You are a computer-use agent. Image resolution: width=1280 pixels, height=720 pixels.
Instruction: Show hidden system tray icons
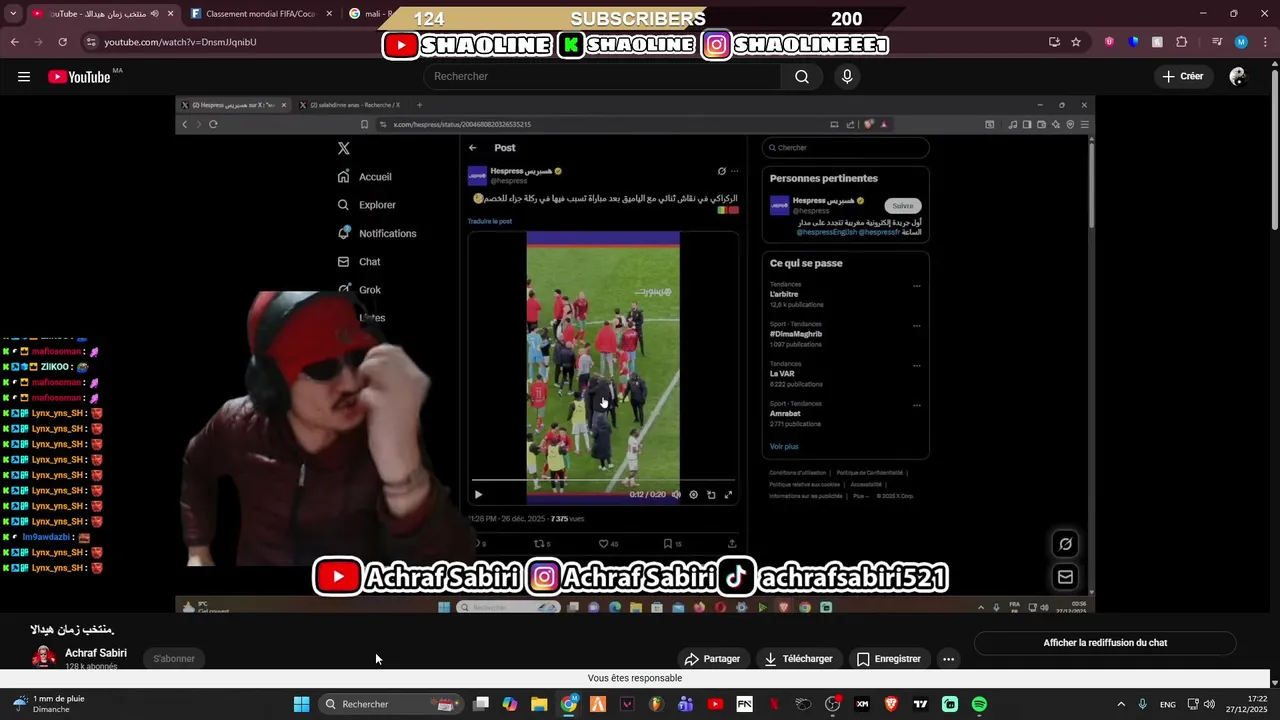(1120, 704)
